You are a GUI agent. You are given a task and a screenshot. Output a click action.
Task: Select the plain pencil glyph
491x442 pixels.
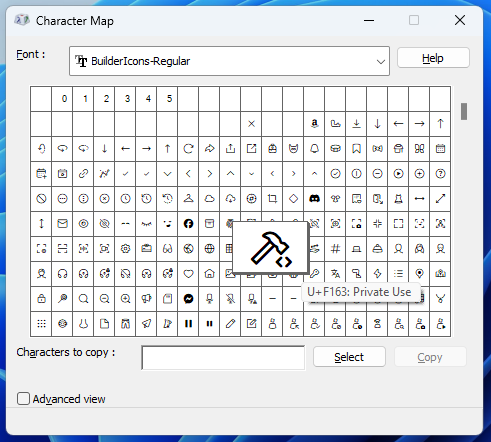click(x=230, y=324)
